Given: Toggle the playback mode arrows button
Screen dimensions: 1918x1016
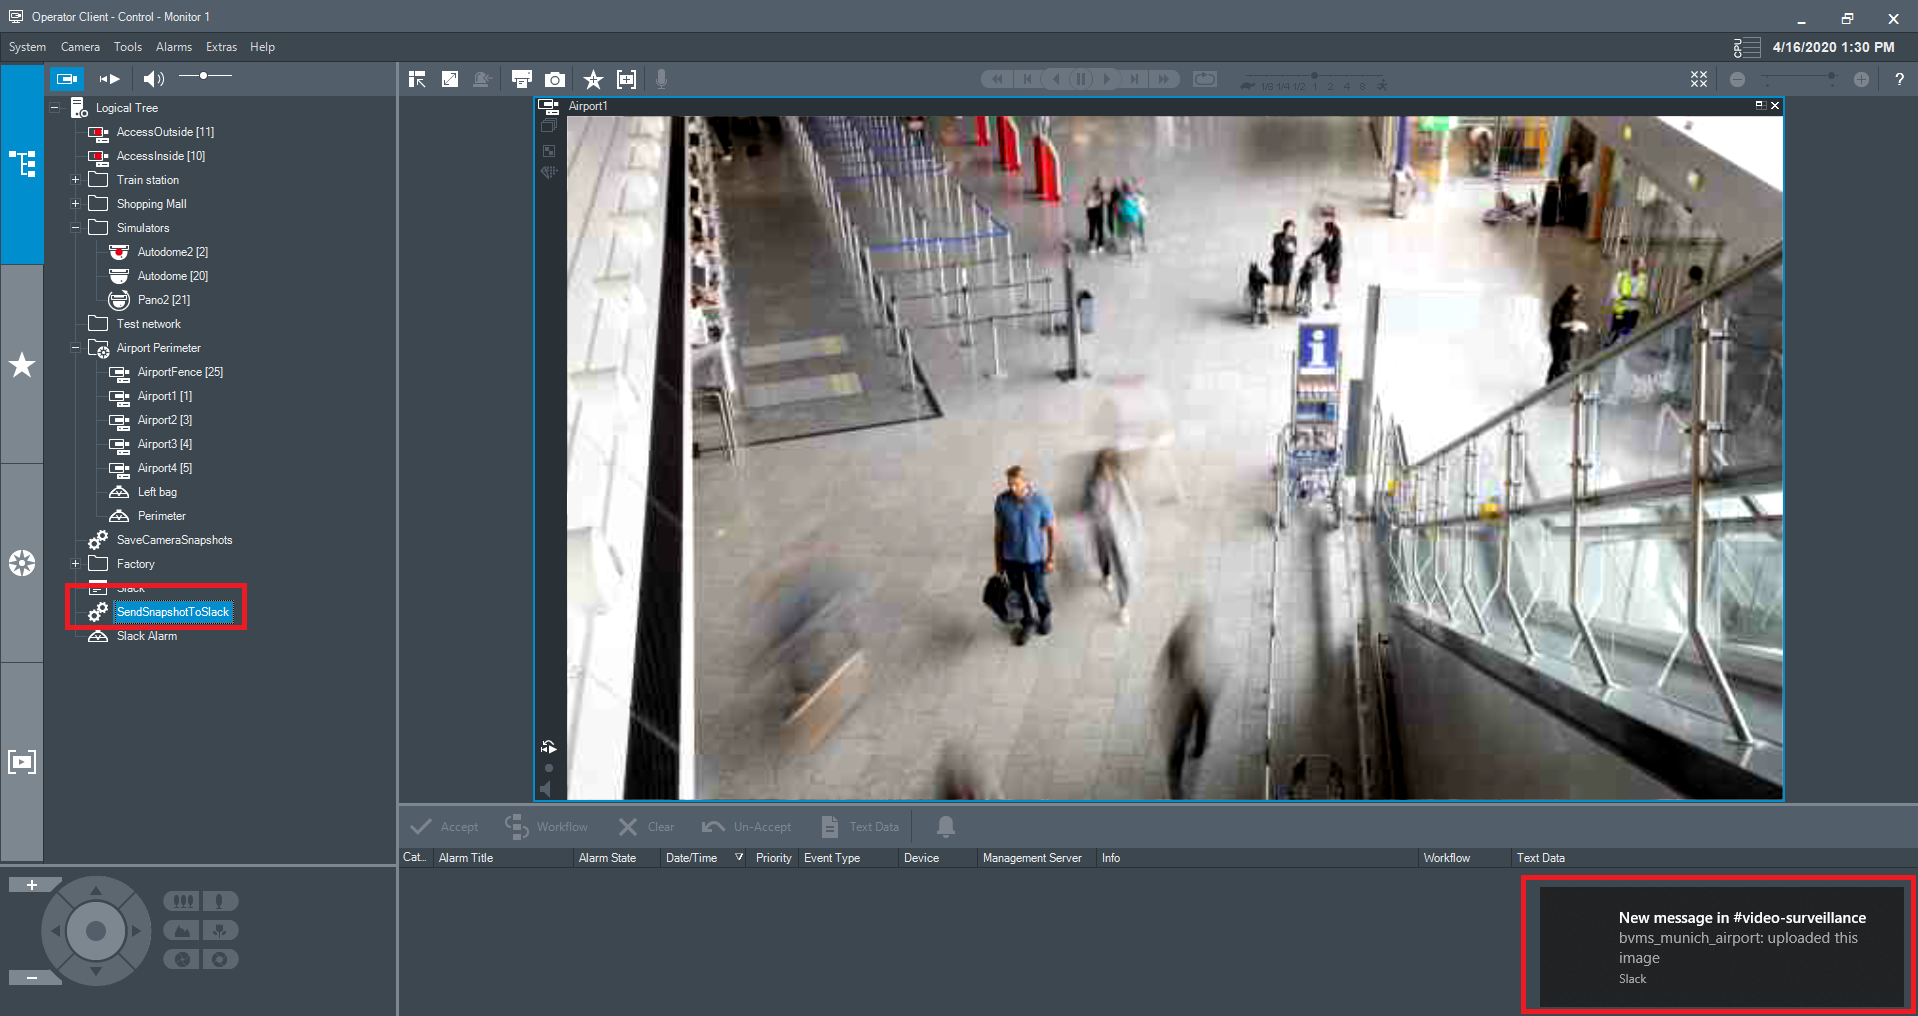Looking at the screenshot, I should (x=110, y=78).
